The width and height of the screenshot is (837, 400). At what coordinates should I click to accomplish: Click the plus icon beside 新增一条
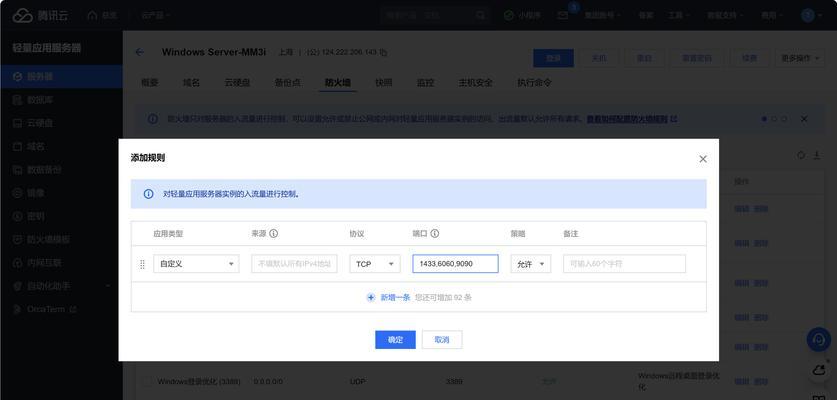point(371,297)
